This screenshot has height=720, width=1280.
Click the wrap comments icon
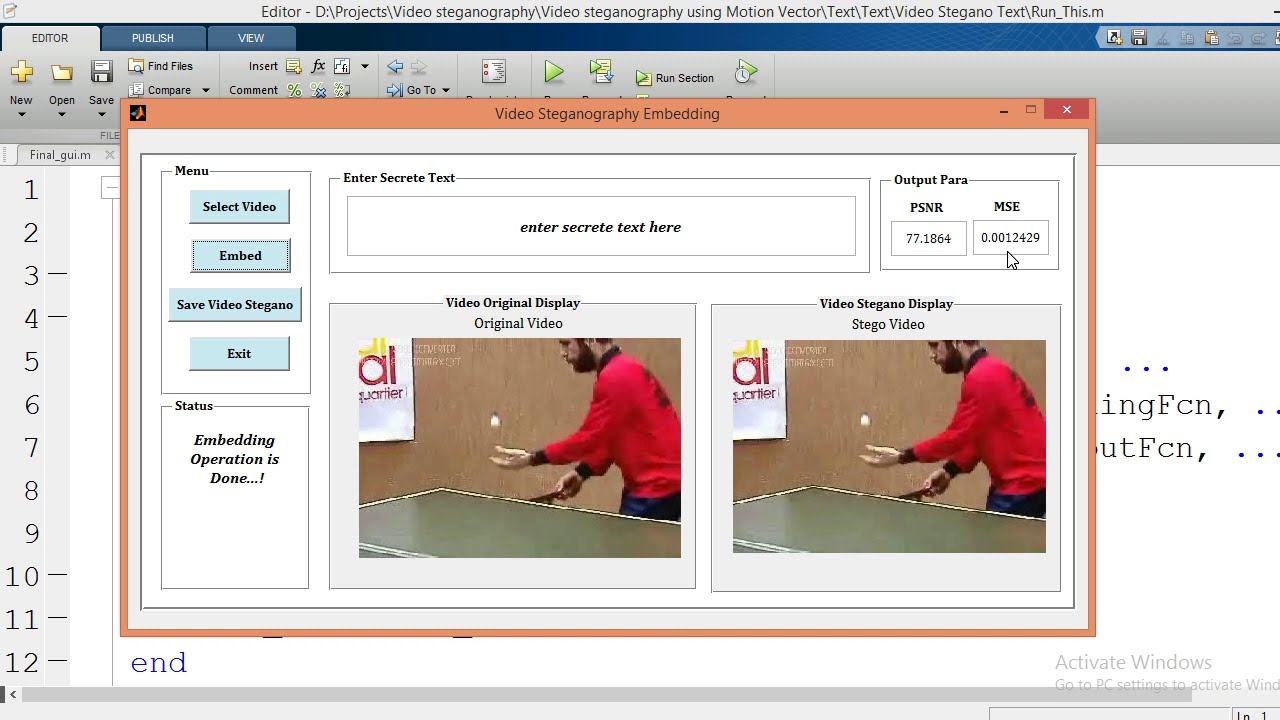[342, 90]
